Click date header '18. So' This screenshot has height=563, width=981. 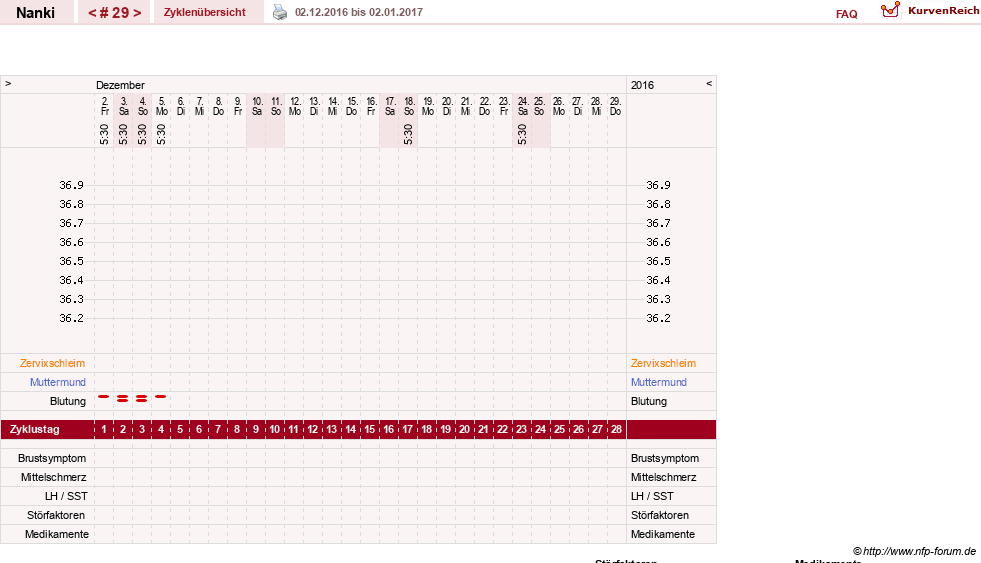click(409, 106)
